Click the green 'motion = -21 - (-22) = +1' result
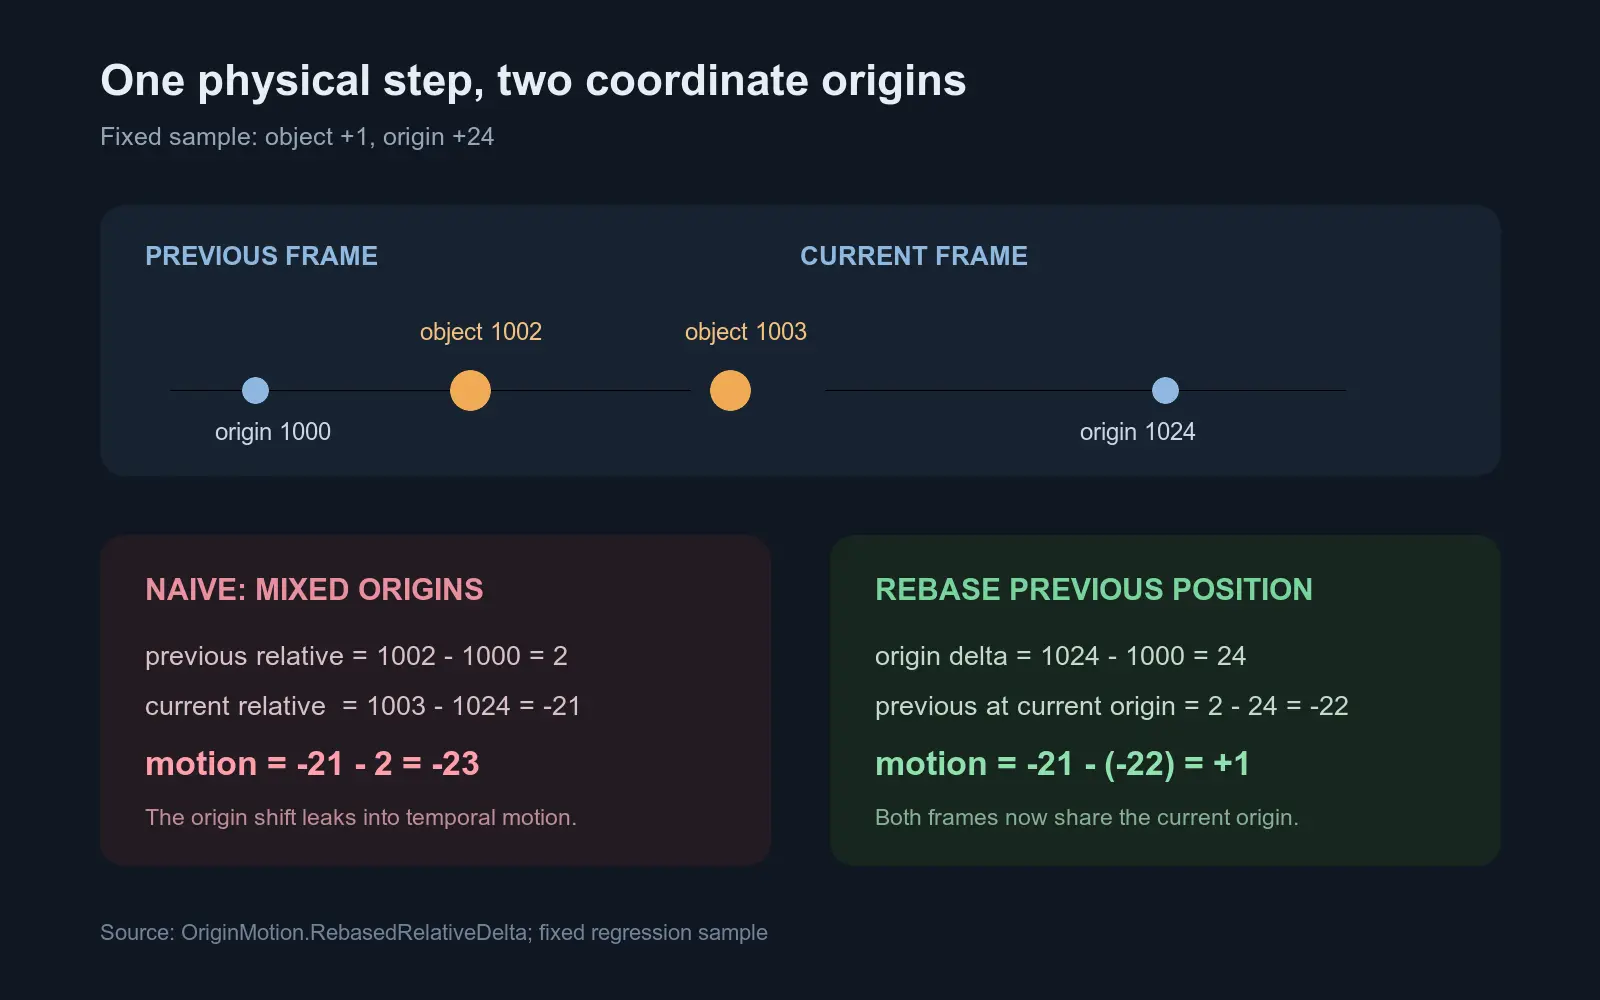This screenshot has height=1000, width=1600. [1063, 764]
